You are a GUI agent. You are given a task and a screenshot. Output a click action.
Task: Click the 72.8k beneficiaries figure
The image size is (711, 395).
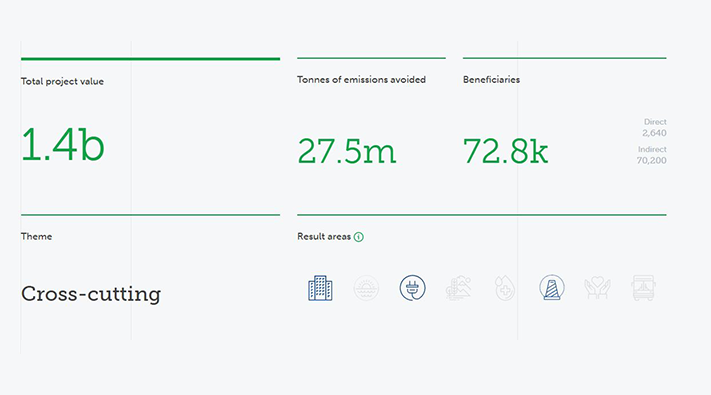pyautogui.click(x=506, y=151)
